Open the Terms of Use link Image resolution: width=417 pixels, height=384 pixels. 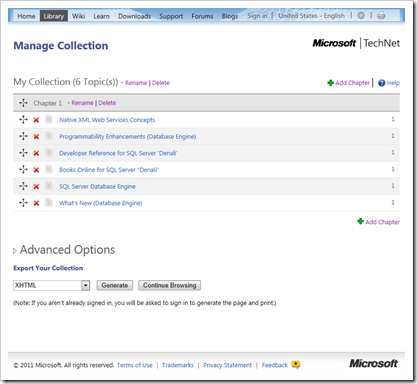135,365
